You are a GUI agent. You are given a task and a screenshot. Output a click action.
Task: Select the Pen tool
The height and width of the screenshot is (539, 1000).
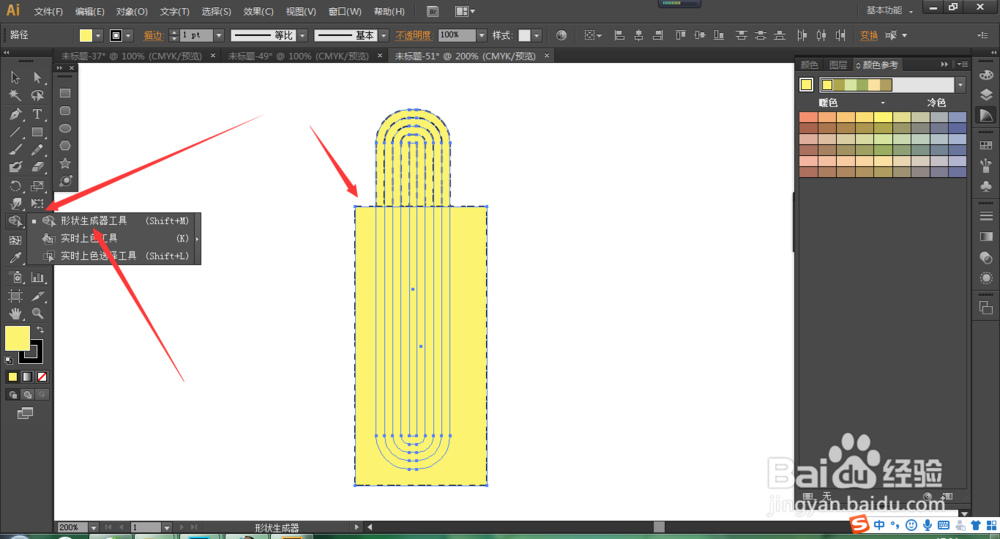(x=15, y=114)
